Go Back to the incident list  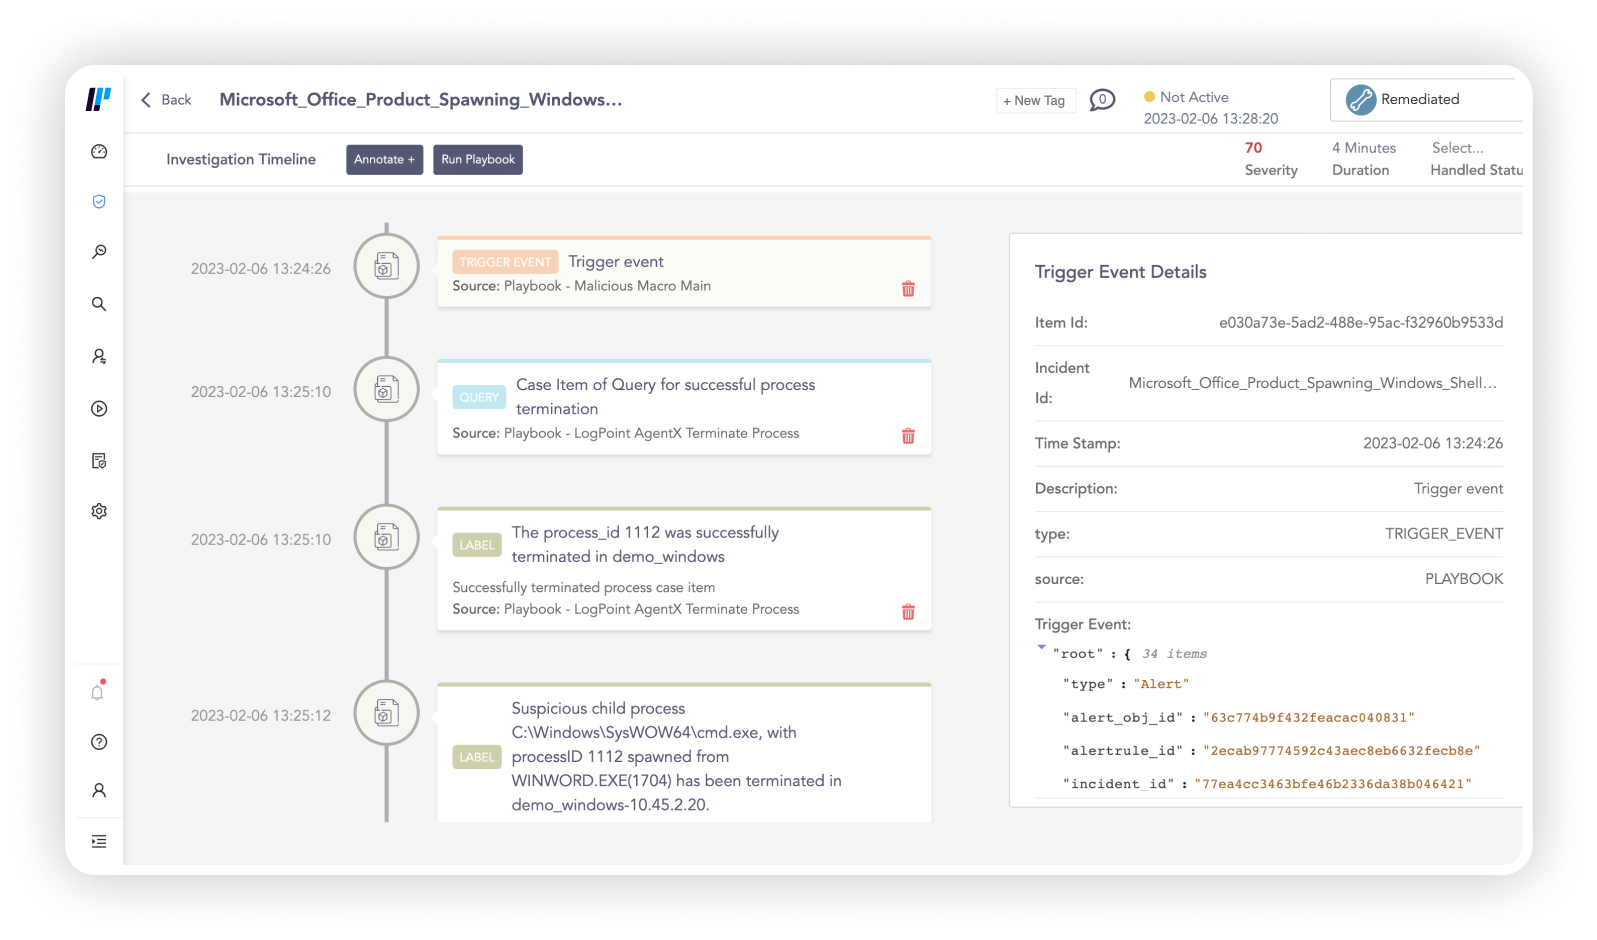[x=166, y=100]
